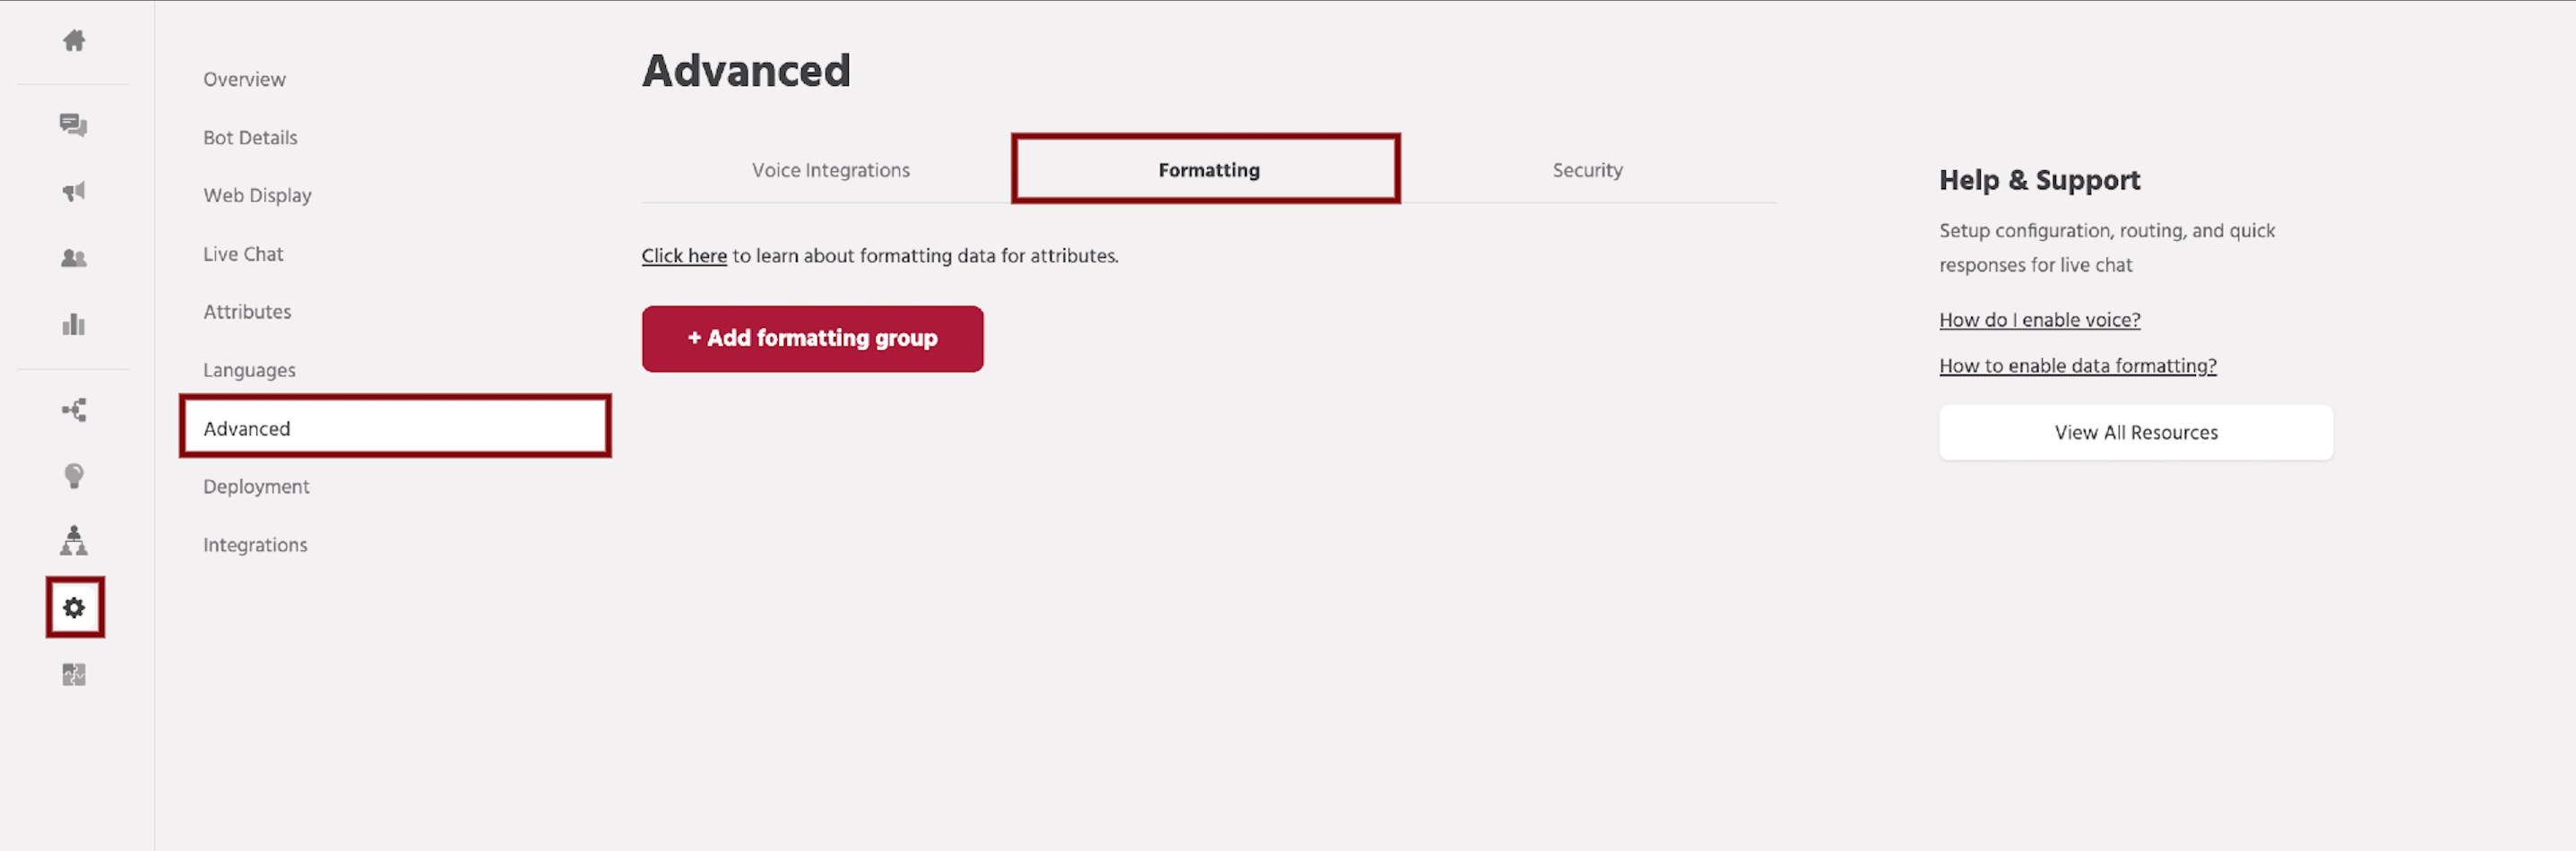
Task: Open the broadcasts megaphone icon
Action: click(73, 191)
